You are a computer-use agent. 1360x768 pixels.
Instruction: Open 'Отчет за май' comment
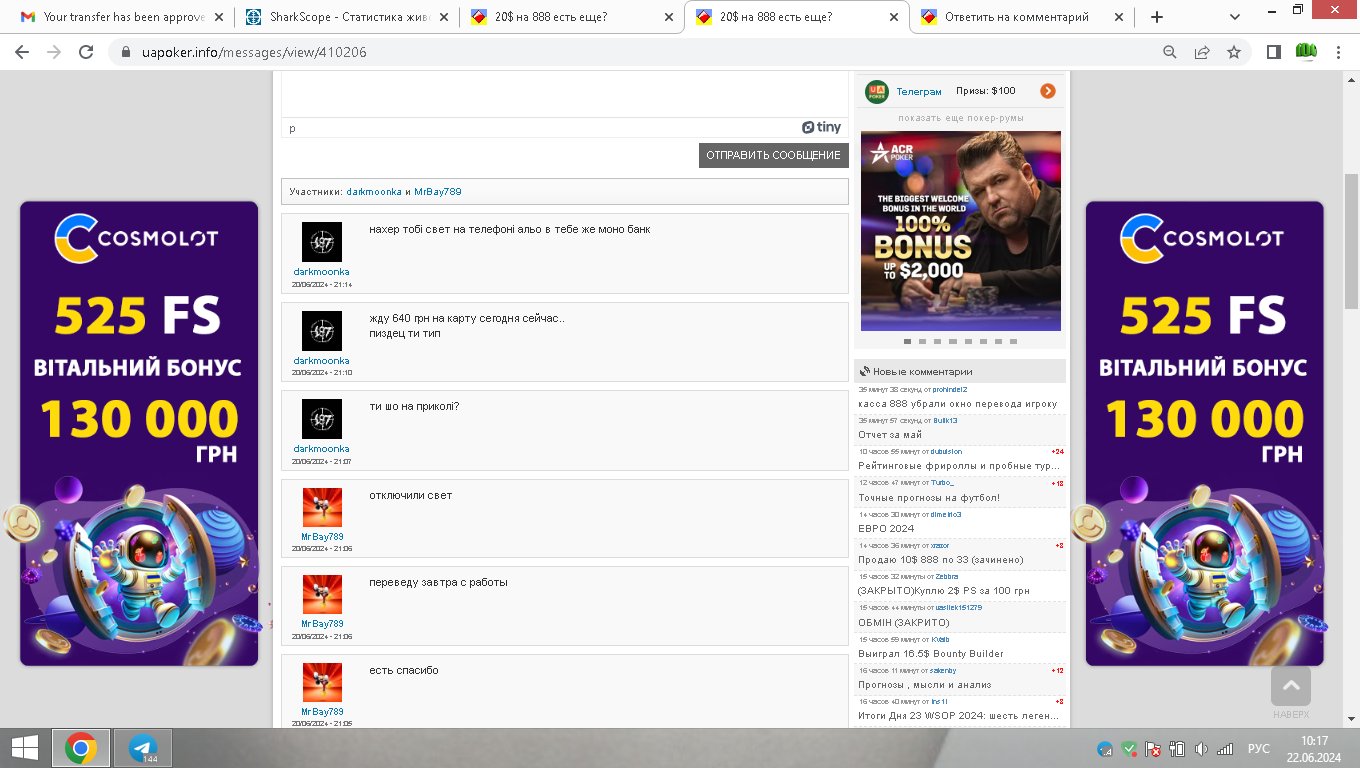coord(890,435)
